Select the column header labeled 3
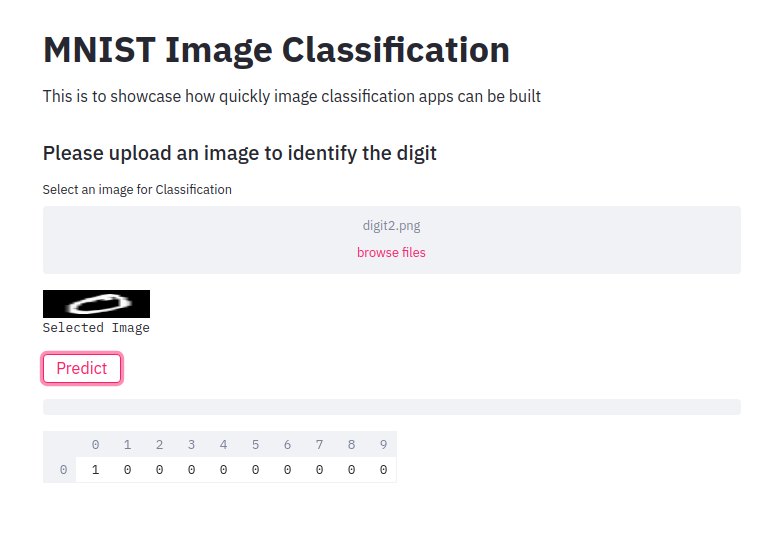Viewport: 759px width, 553px height. (x=191, y=445)
